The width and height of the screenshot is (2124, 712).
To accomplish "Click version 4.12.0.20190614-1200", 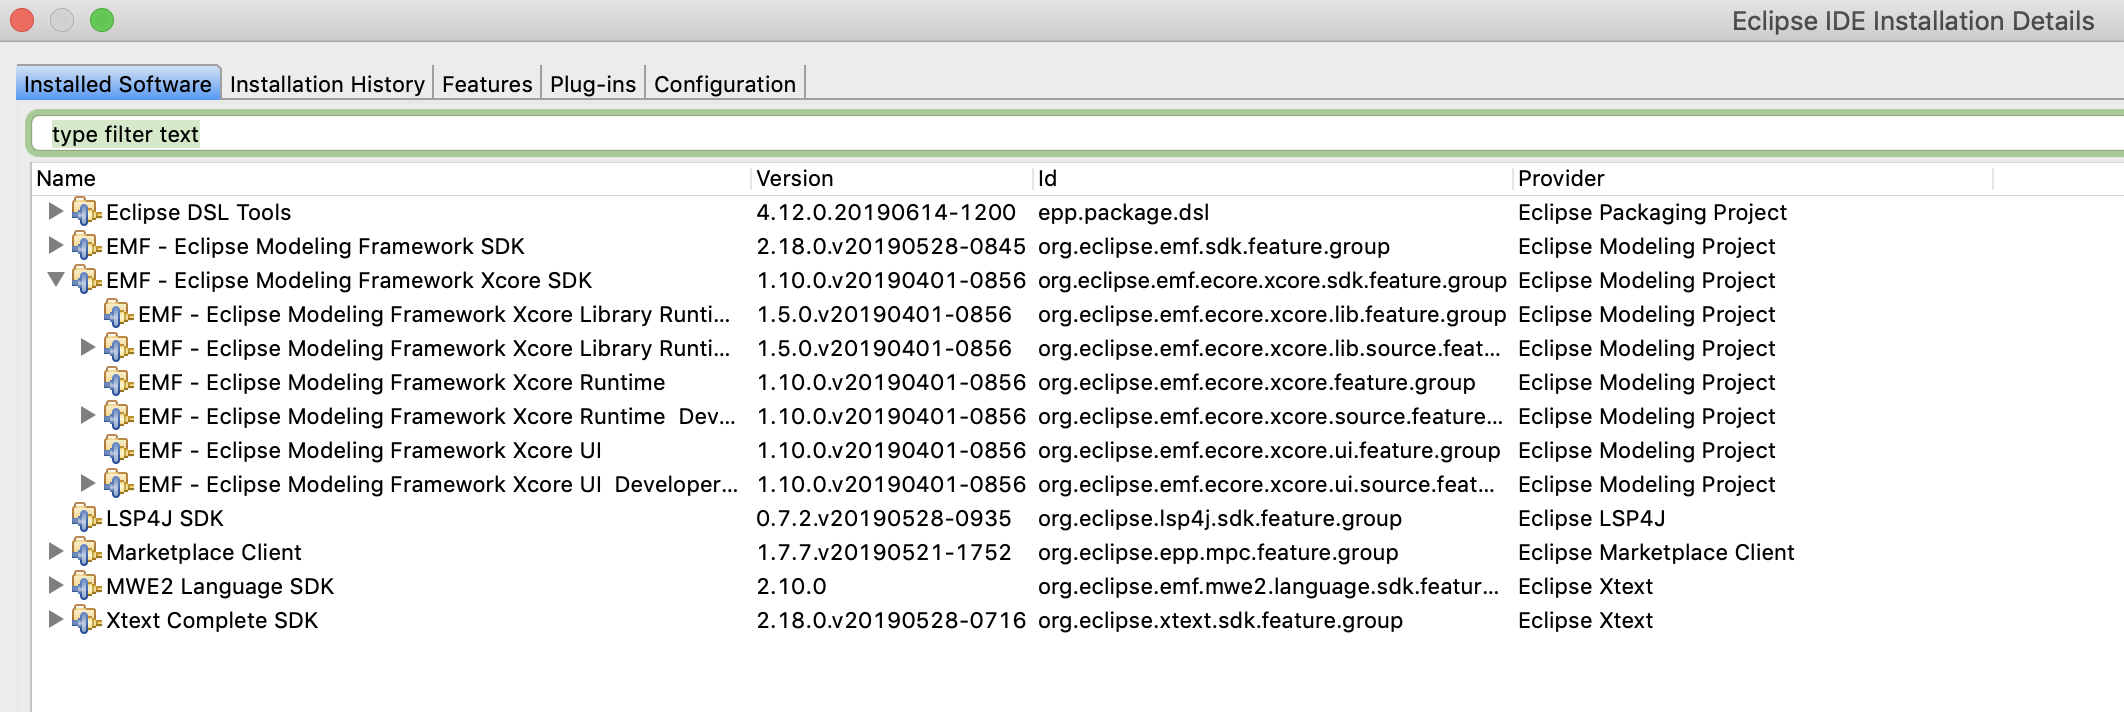I will pyautogui.click(x=886, y=212).
